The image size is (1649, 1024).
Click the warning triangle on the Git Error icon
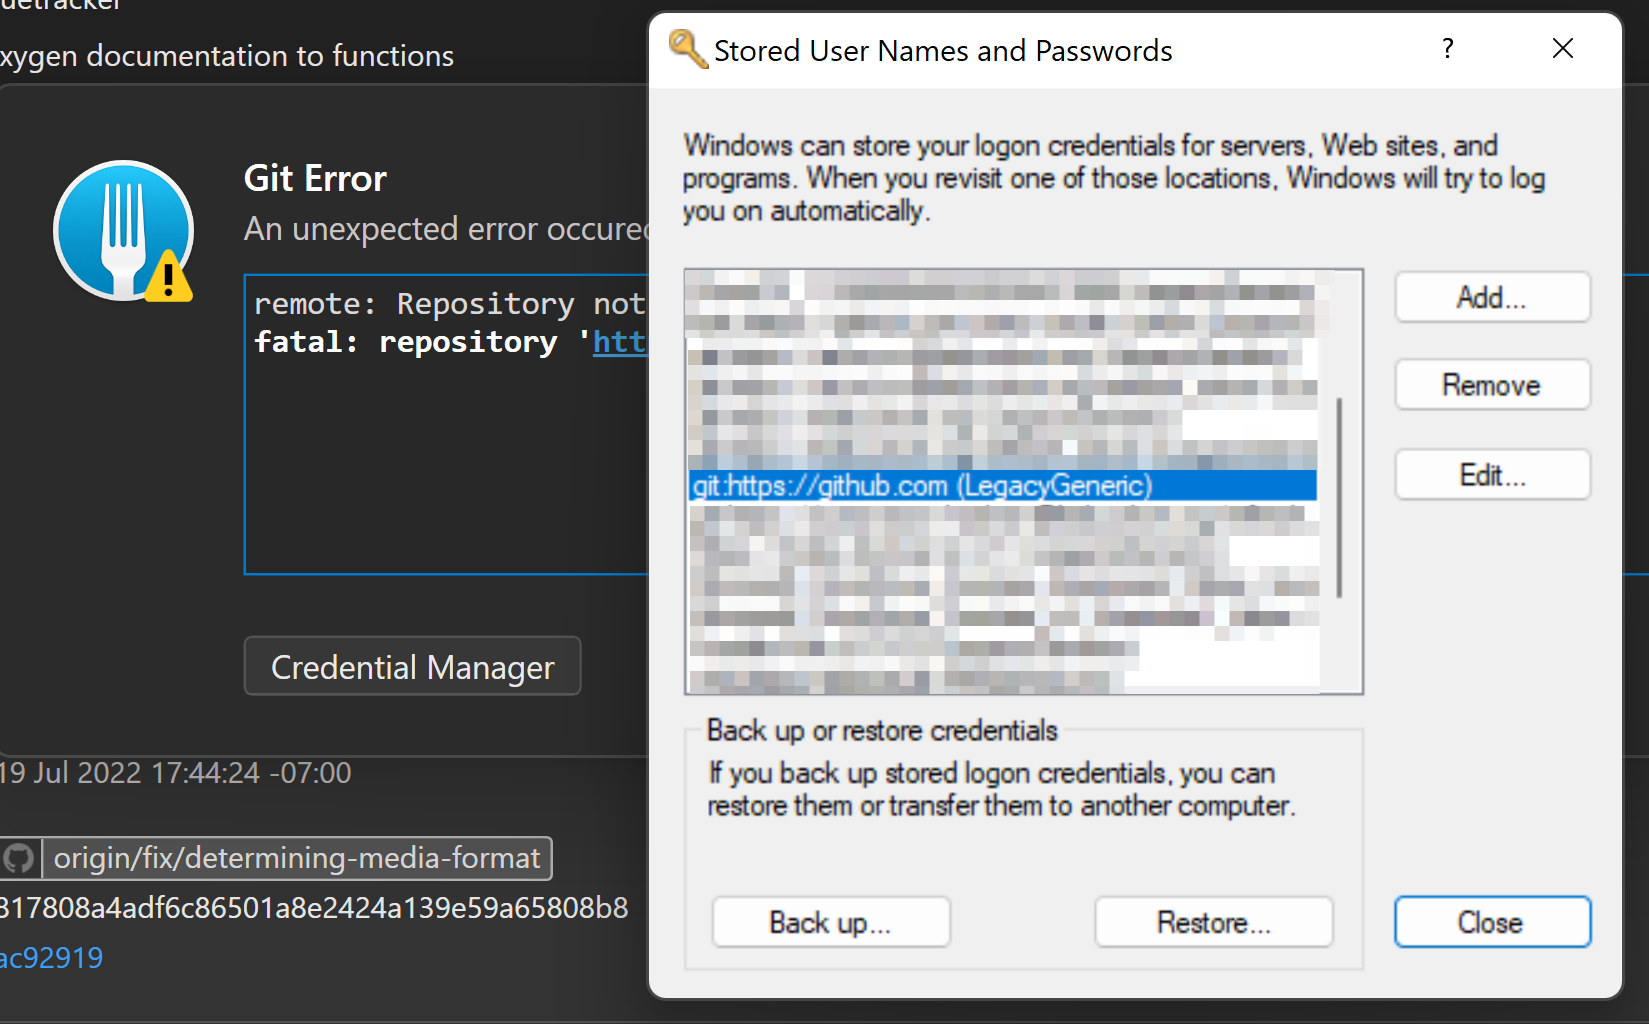(x=167, y=280)
